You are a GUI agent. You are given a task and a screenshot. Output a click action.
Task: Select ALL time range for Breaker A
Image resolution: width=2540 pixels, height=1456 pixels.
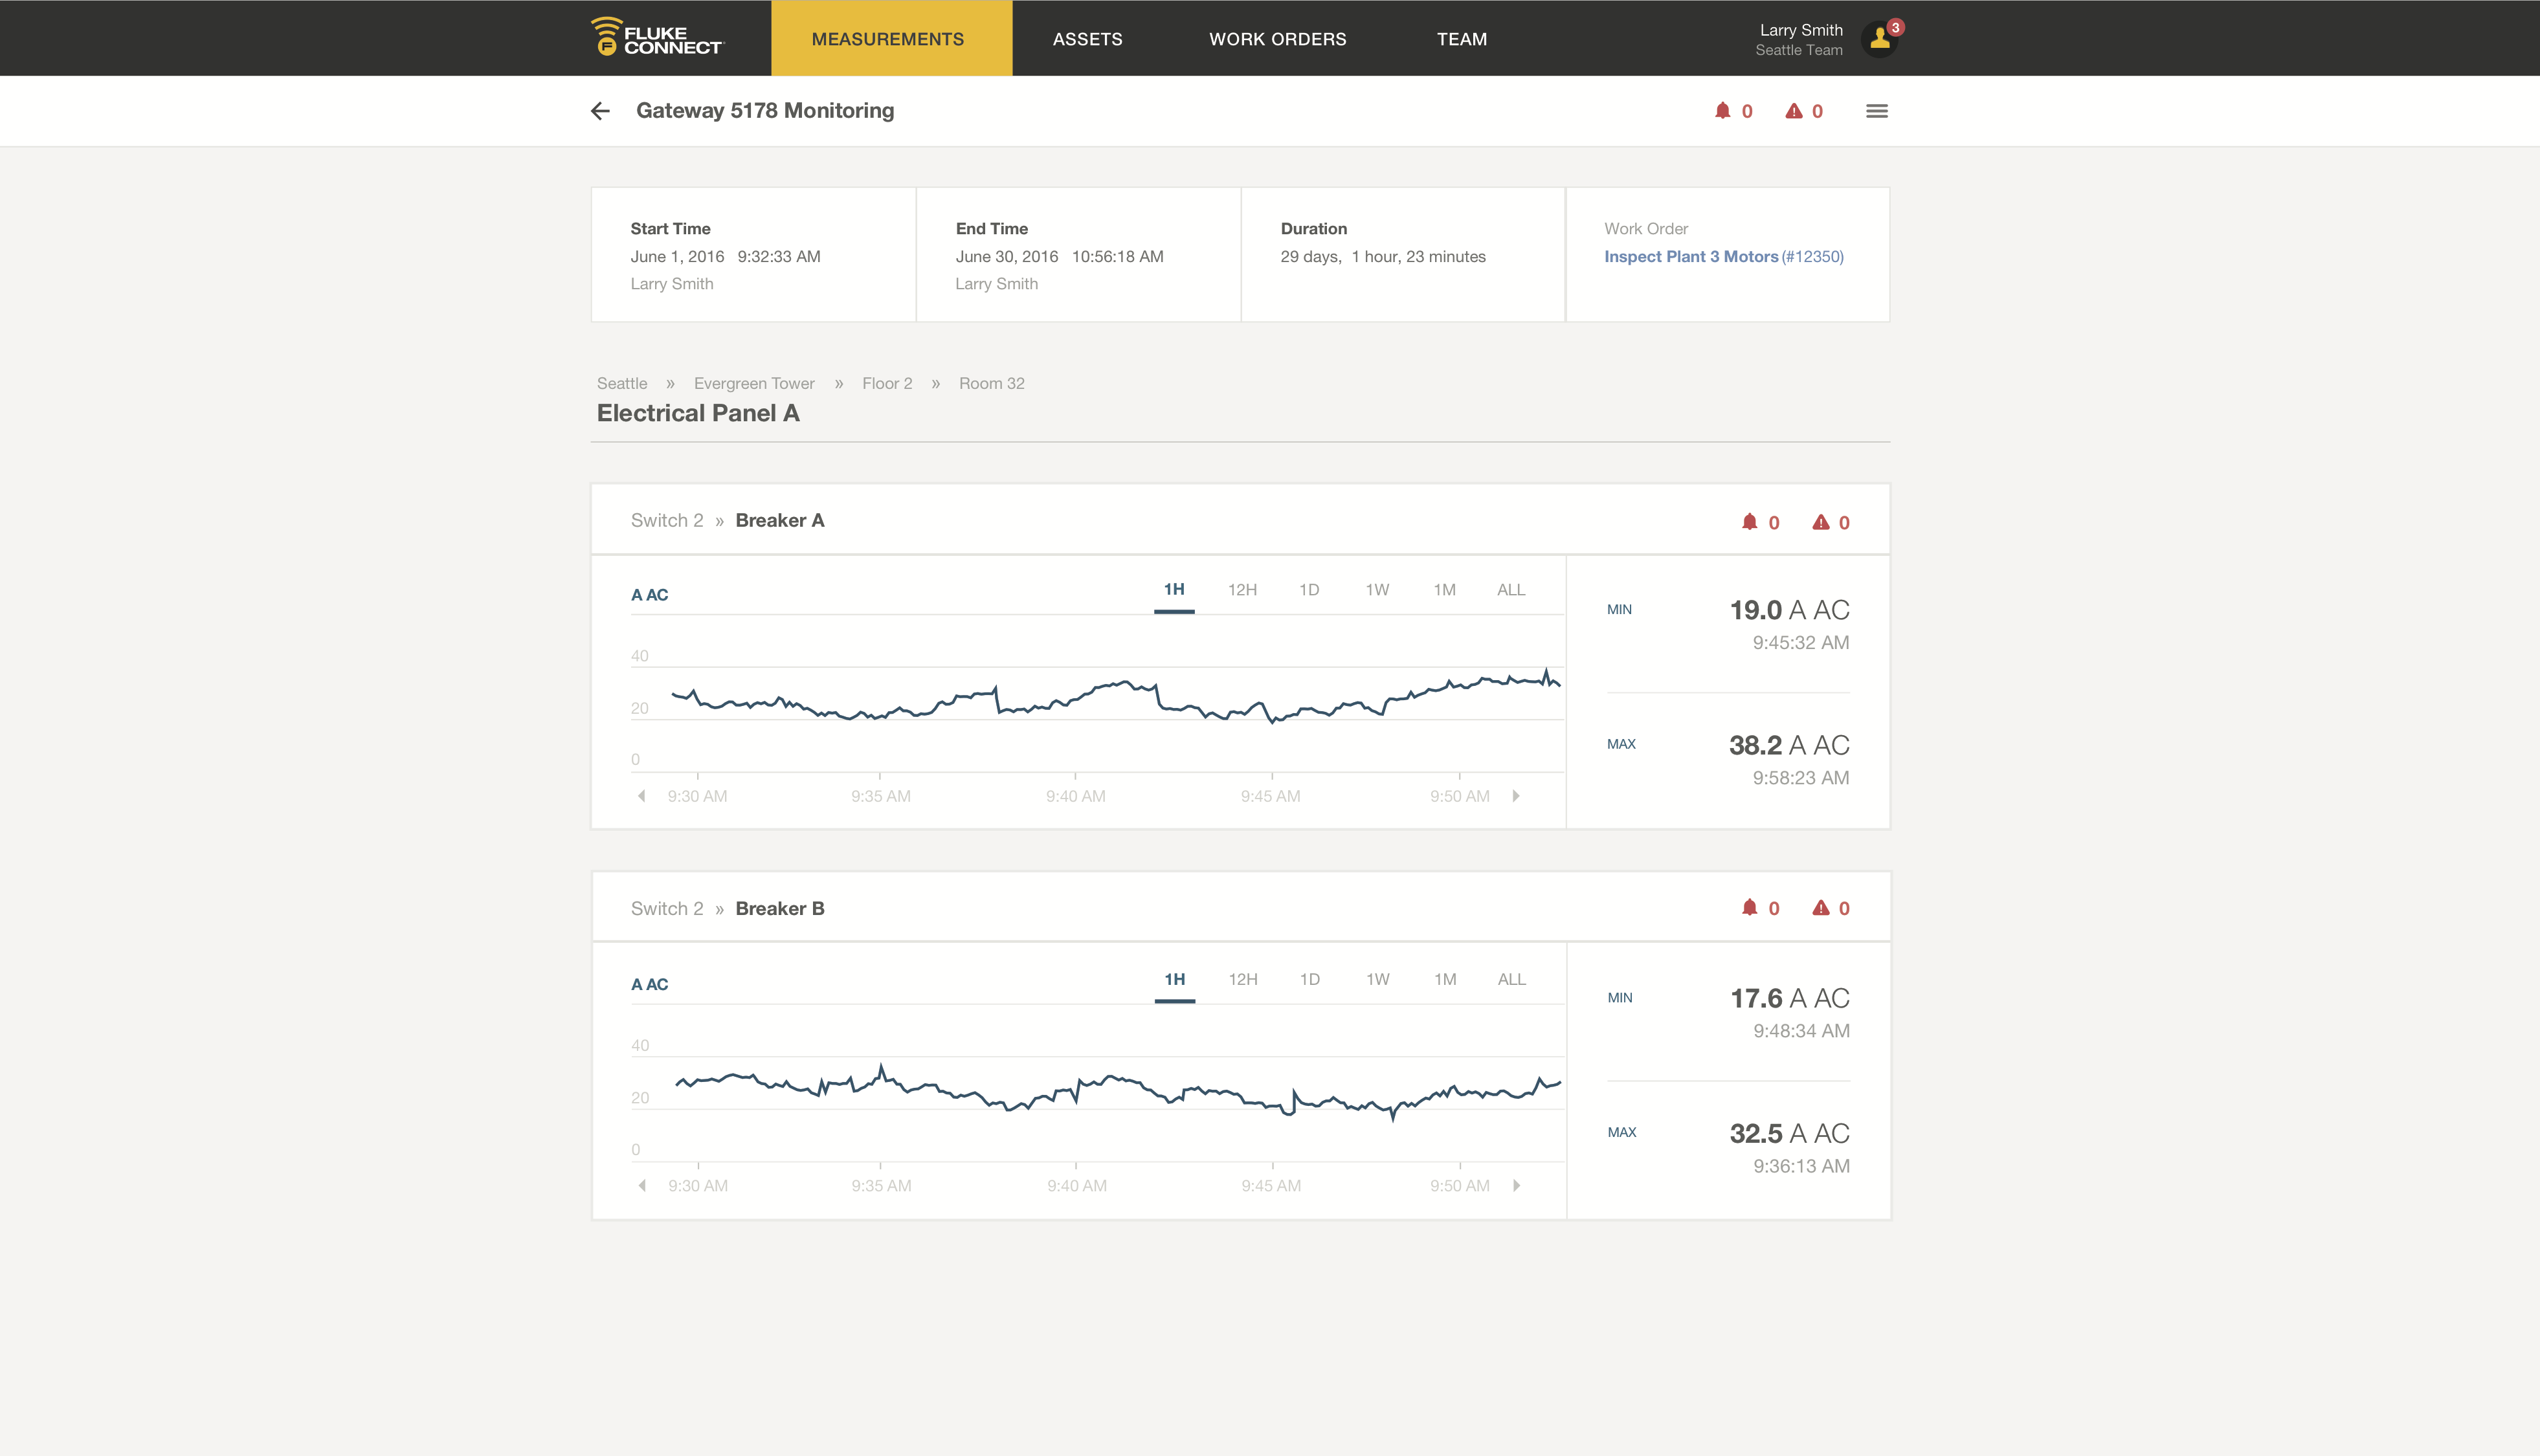[1510, 590]
